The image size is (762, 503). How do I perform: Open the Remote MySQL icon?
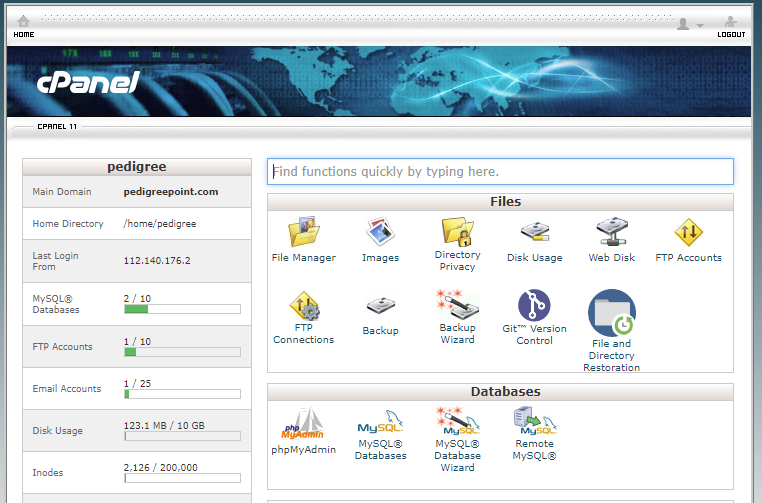(535, 421)
